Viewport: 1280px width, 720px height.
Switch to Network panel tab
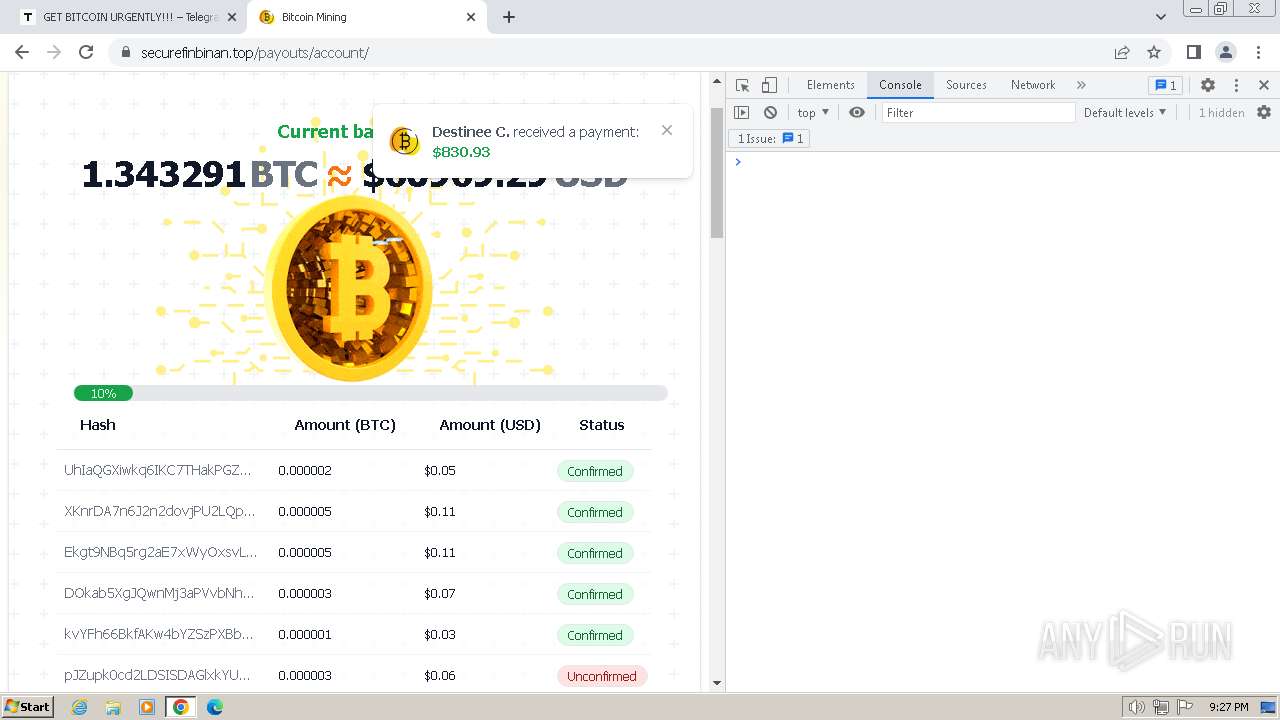(1033, 85)
